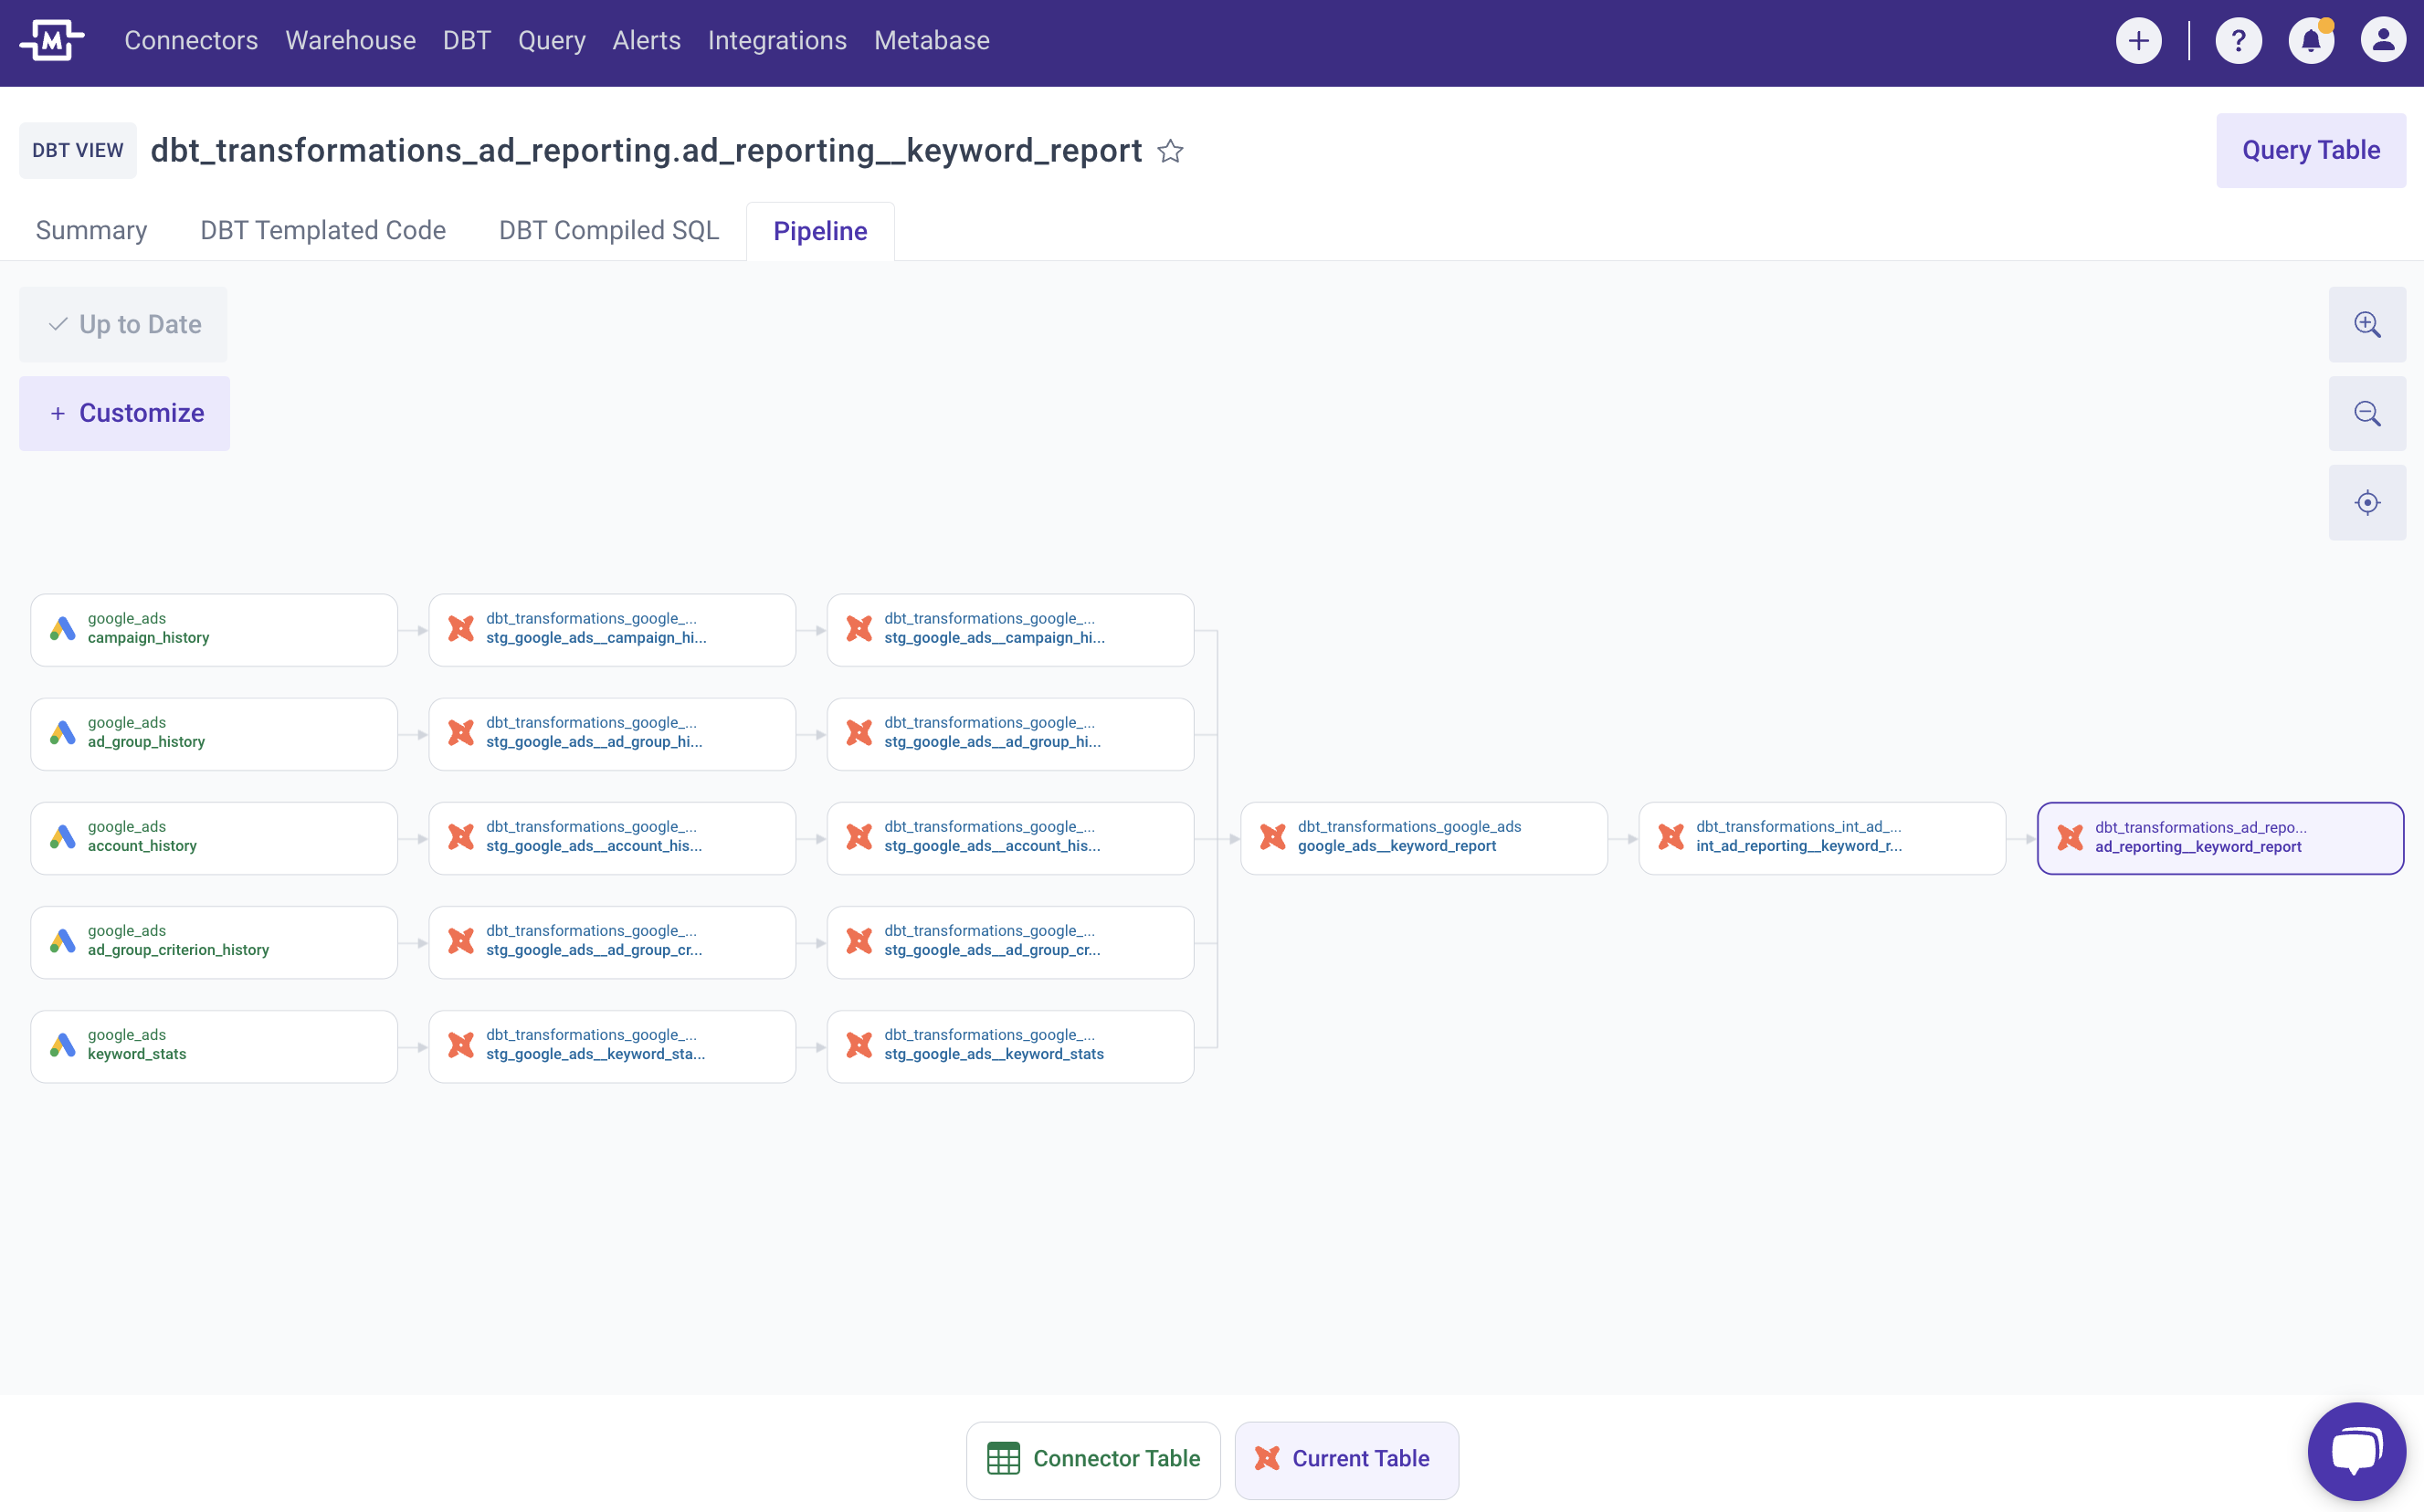The image size is (2424, 1512).
Task: Toggle the Connector Table legend filter
Action: [x=1093, y=1459]
